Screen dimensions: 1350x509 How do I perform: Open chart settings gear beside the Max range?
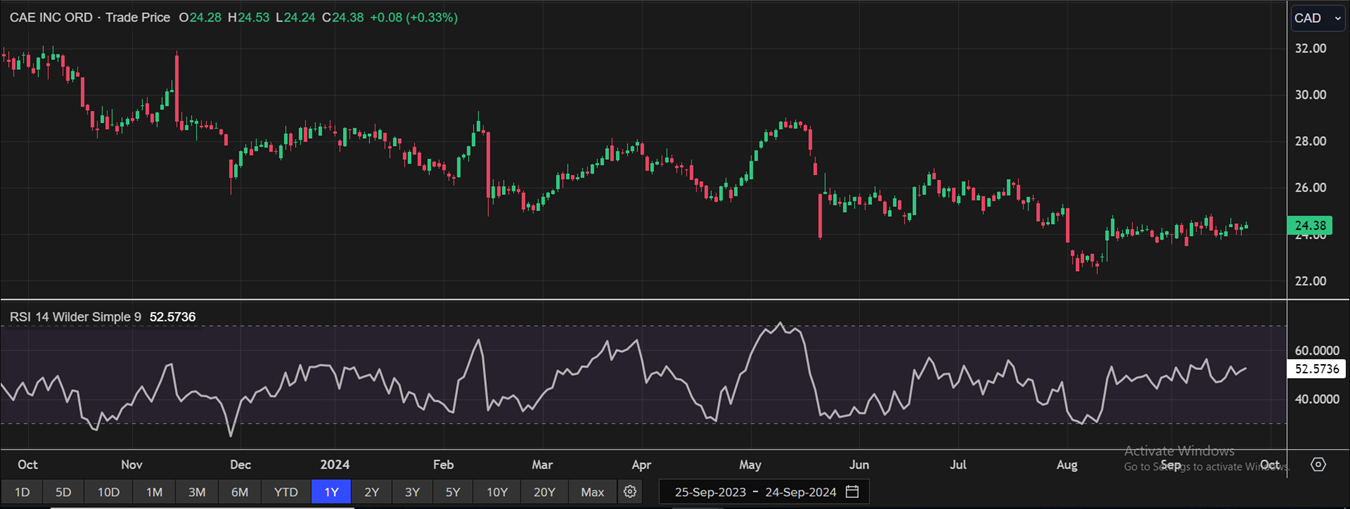630,492
